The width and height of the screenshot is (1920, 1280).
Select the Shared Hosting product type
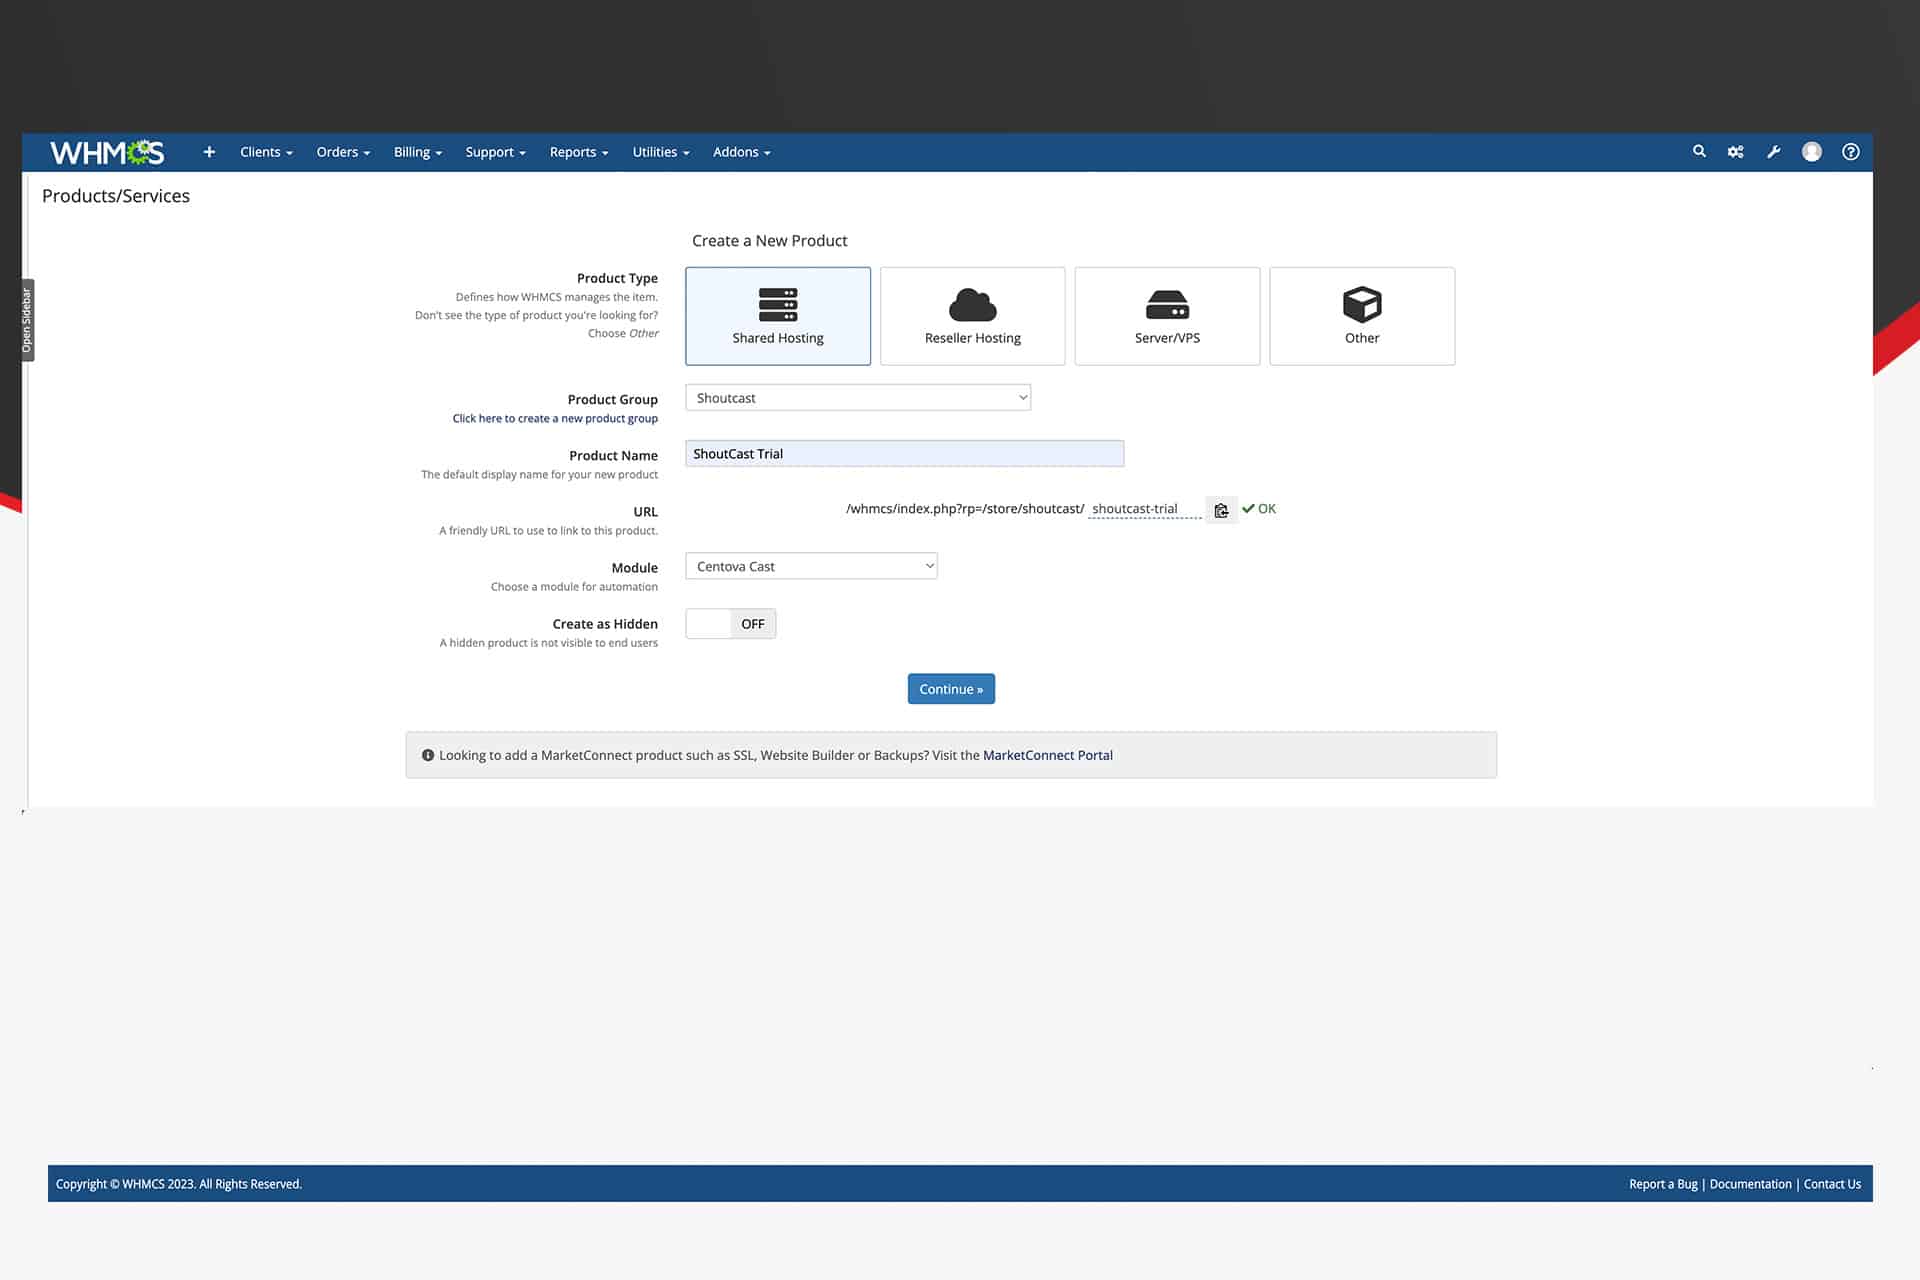[x=778, y=316]
